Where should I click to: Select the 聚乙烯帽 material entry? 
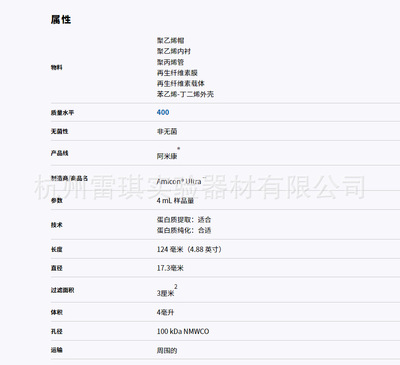pos(170,41)
